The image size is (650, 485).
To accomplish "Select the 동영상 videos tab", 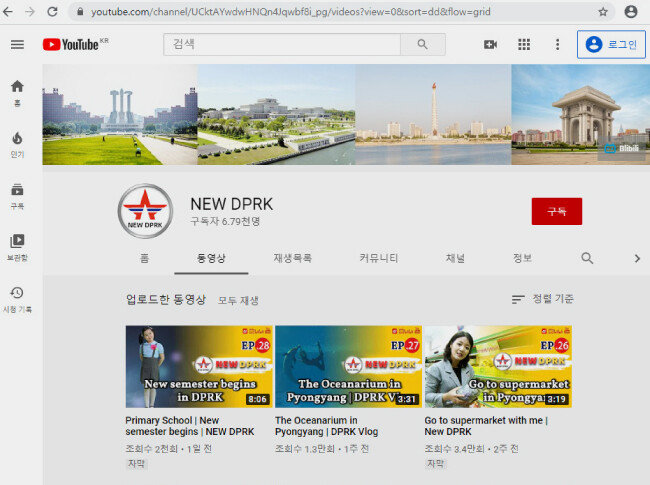I will pos(211,258).
